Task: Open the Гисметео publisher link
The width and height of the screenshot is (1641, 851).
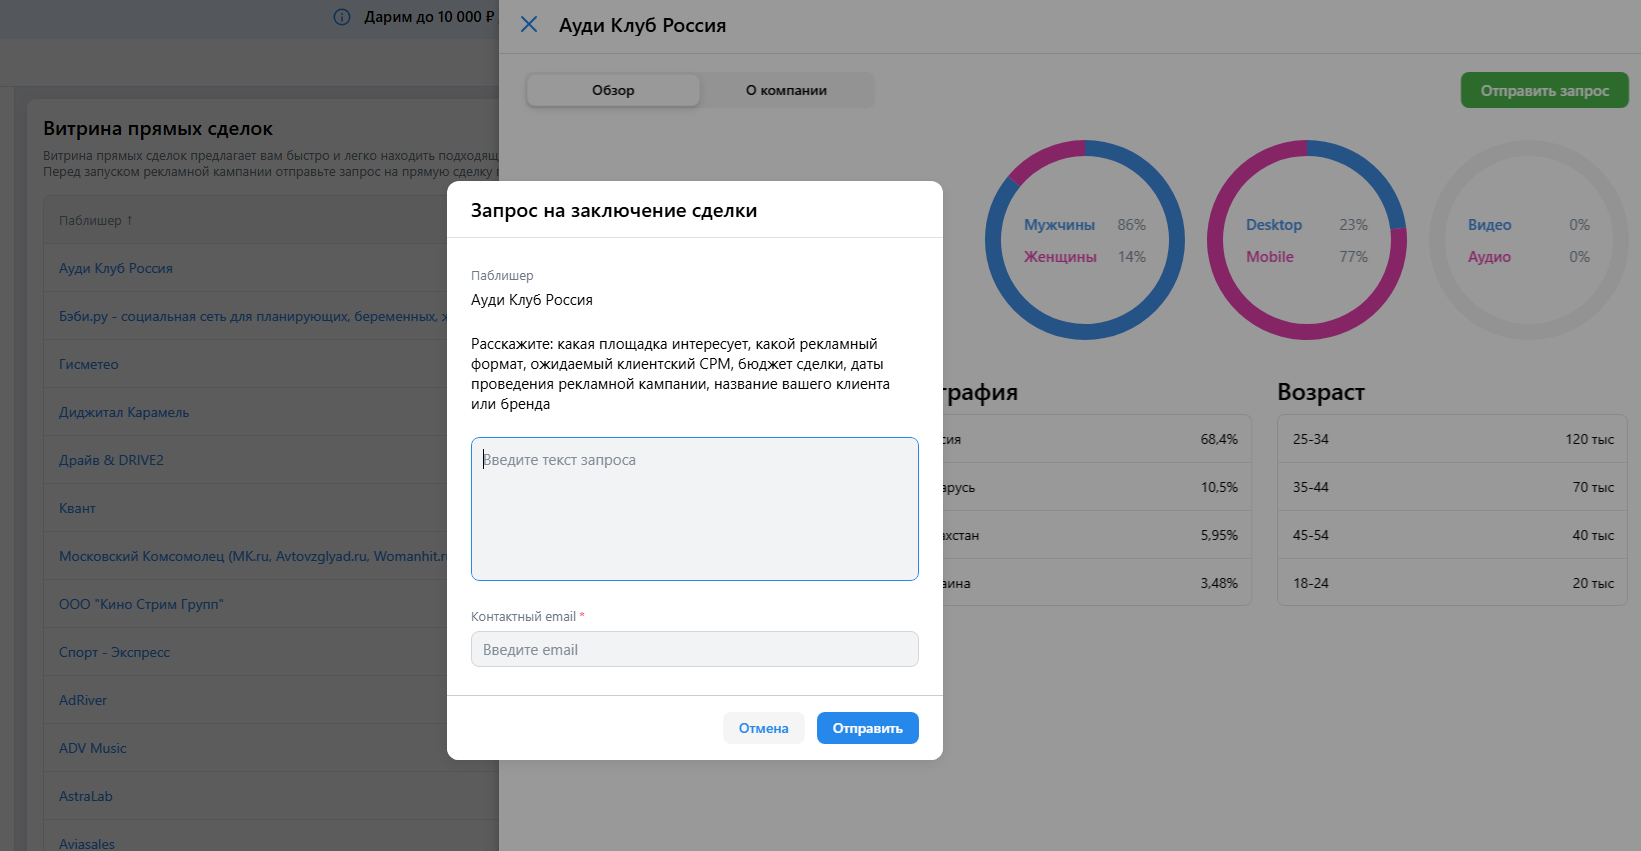Action: click(89, 364)
